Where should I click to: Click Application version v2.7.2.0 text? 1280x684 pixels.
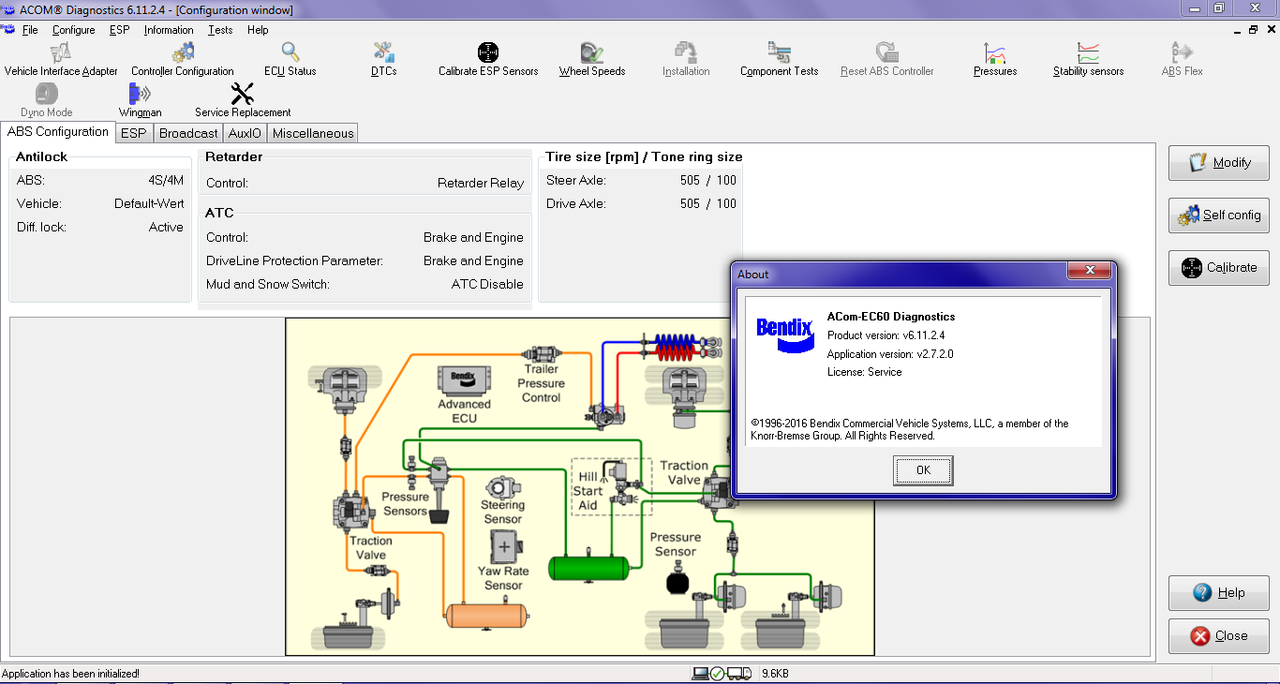pos(890,354)
